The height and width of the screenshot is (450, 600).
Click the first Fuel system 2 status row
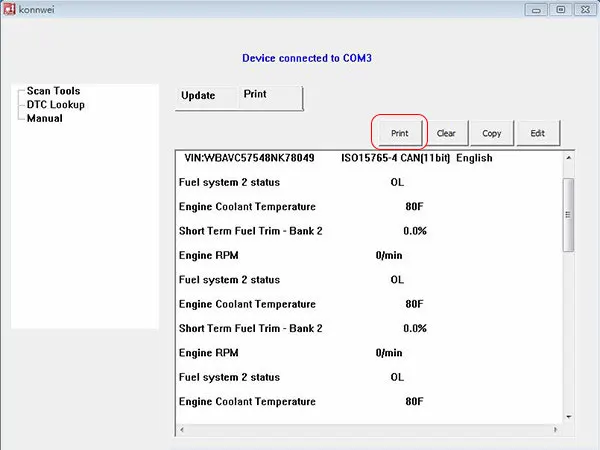click(292, 183)
